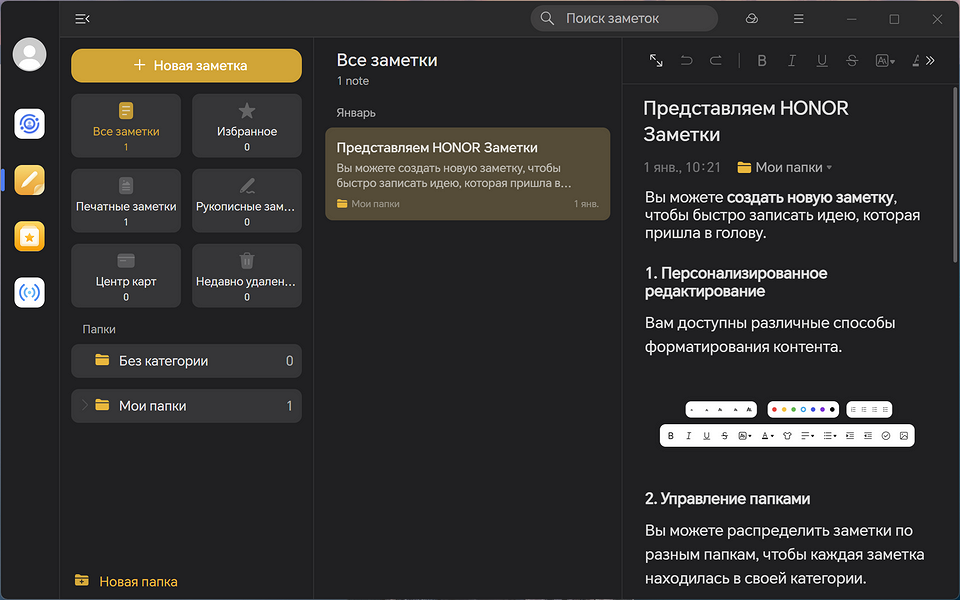960x600 pixels.
Task: Open the text highlight style dropdown
Action: 885,61
